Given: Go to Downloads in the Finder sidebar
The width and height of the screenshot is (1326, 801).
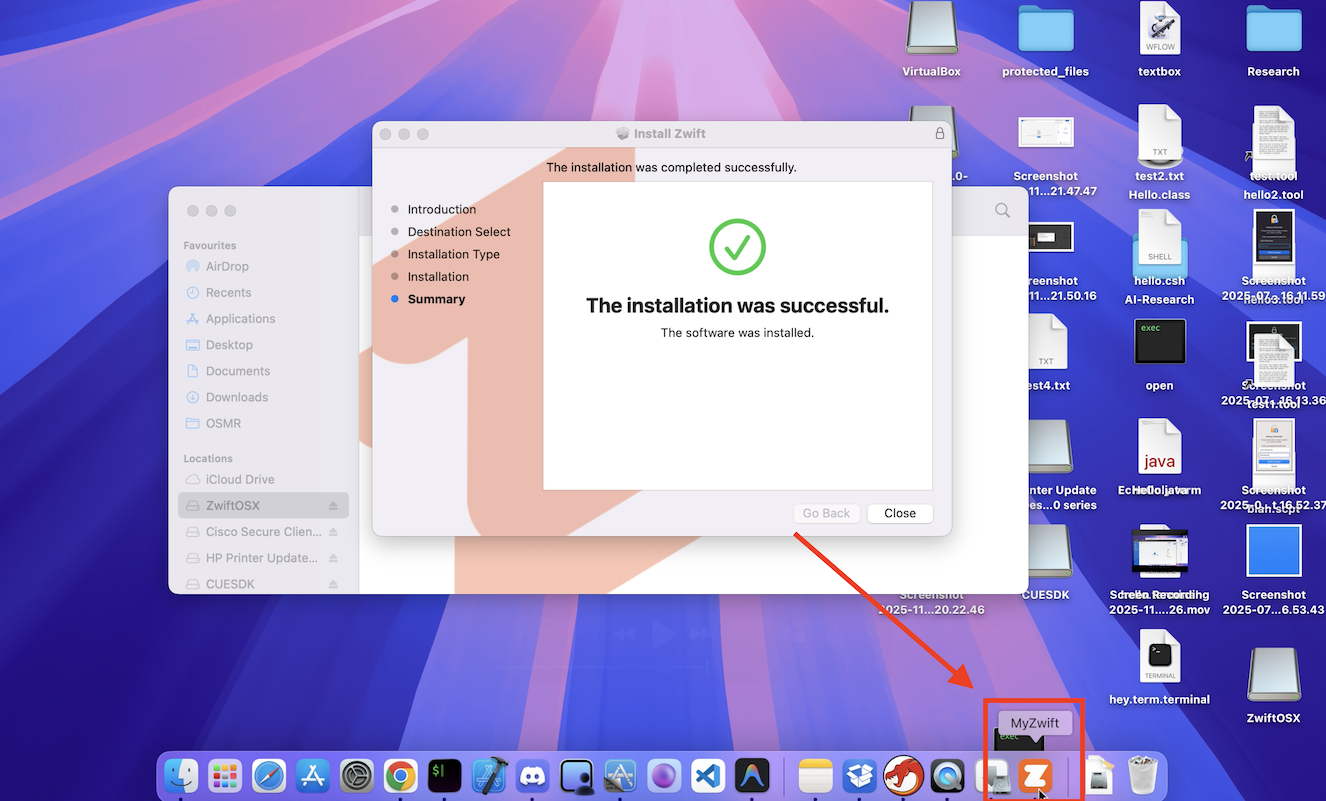Looking at the screenshot, I should coord(236,397).
